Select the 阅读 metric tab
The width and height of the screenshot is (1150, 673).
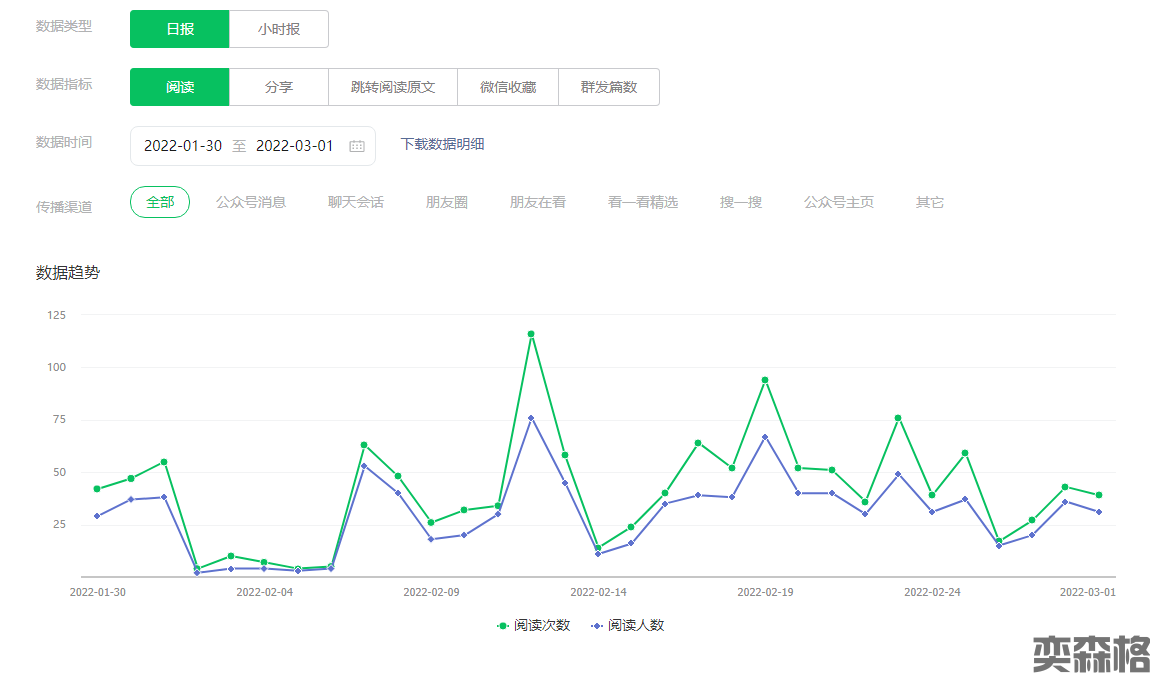pyautogui.click(x=180, y=87)
